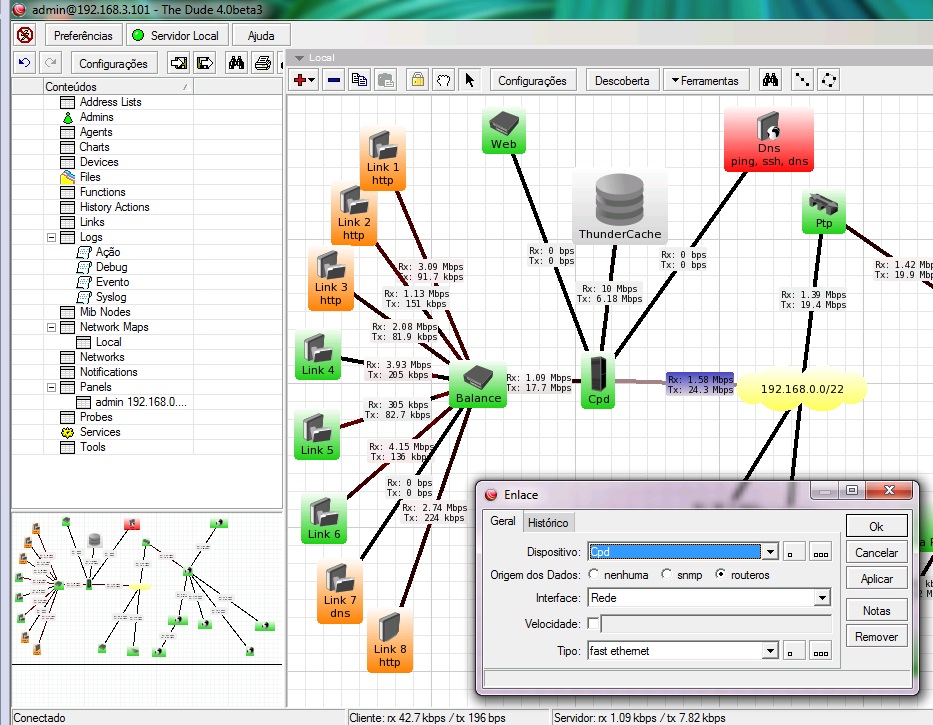Open Servidor Local button
The width and height of the screenshot is (933, 725).
point(176,36)
